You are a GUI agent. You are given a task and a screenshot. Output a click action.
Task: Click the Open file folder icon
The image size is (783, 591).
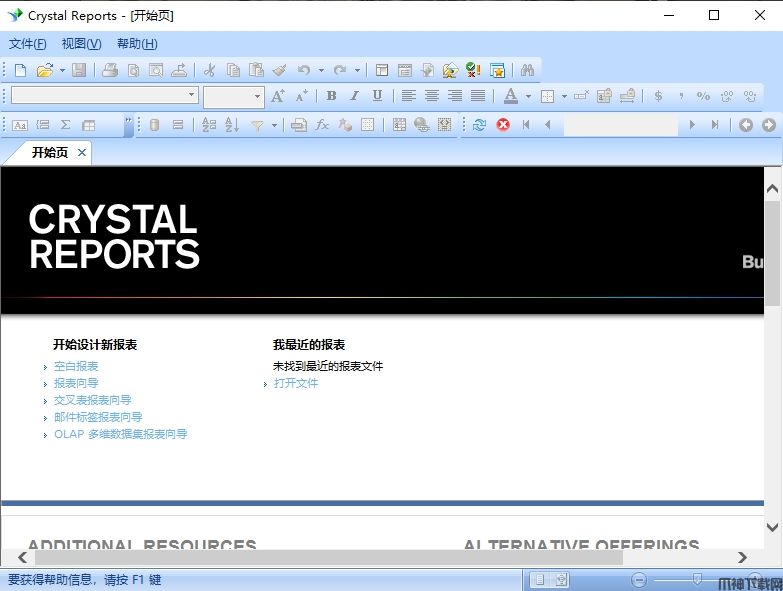coord(44,70)
